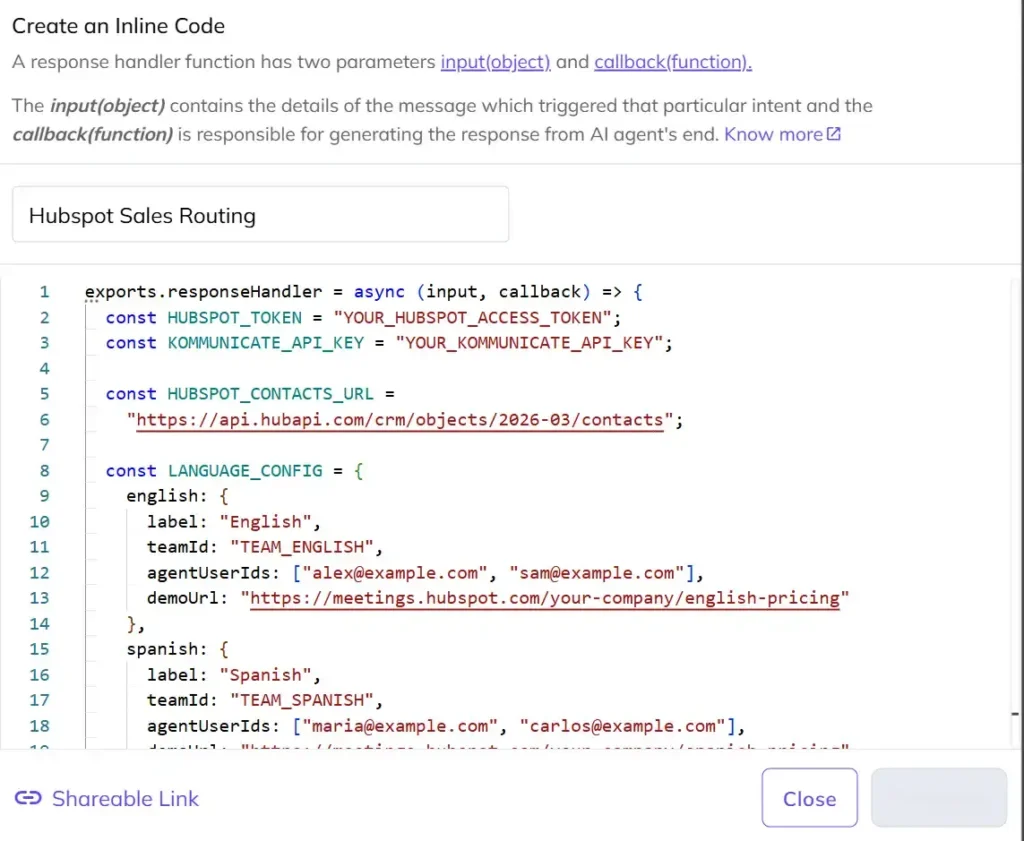Click "sam@example.com" in agentUserIds

[x=596, y=573]
